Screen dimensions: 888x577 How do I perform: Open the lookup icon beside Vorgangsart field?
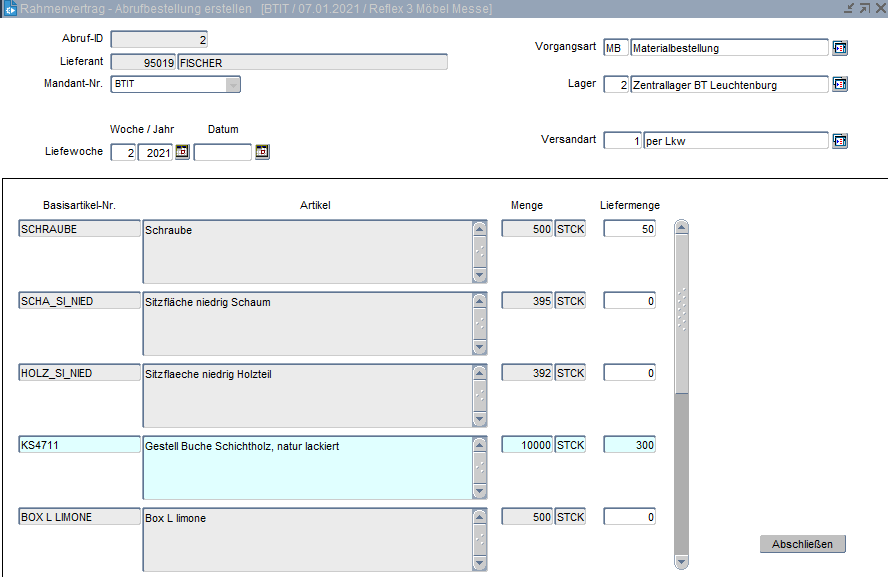pyautogui.click(x=840, y=48)
